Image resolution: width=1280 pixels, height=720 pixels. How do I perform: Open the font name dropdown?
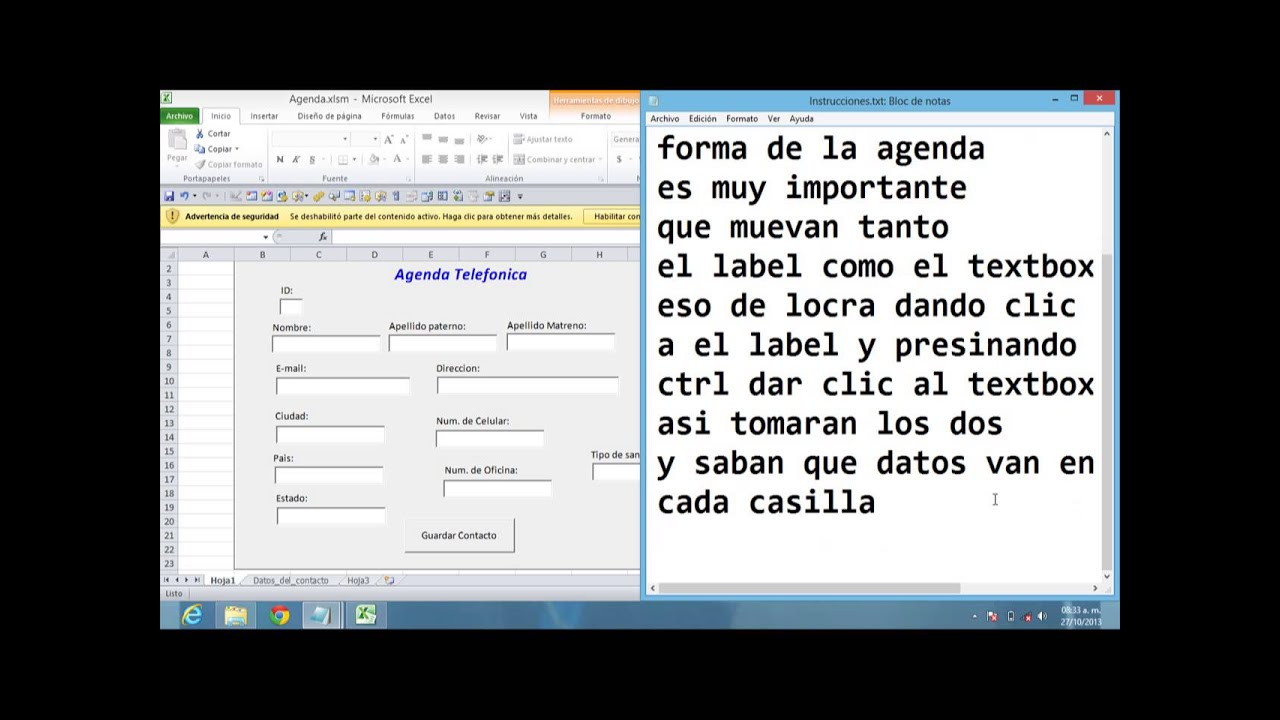tap(345, 139)
